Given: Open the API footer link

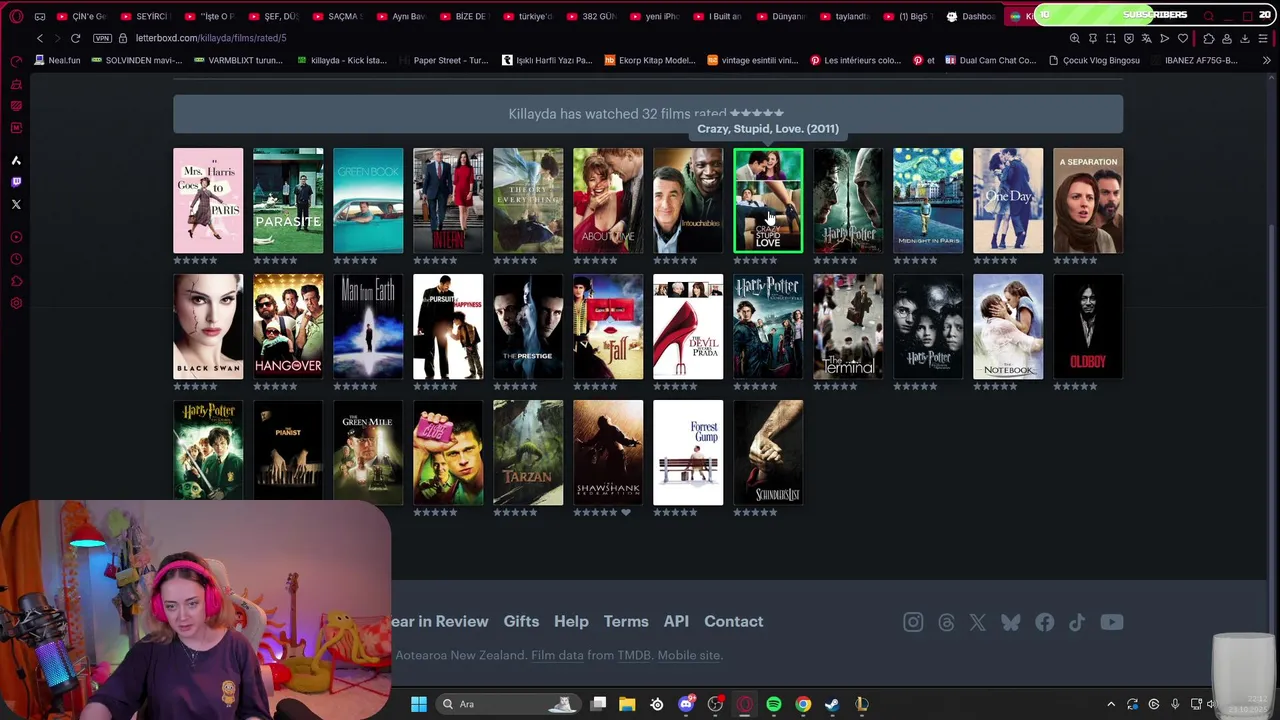Looking at the screenshot, I should [676, 621].
